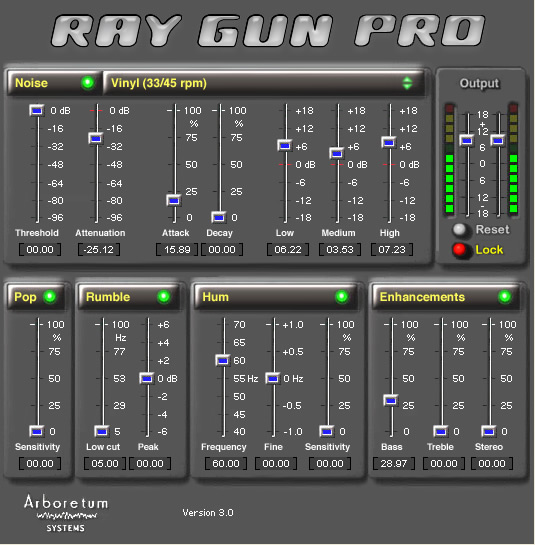Toggle the Enhancements section green LED
The height and width of the screenshot is (545, 535).
[x=504, y=296]
